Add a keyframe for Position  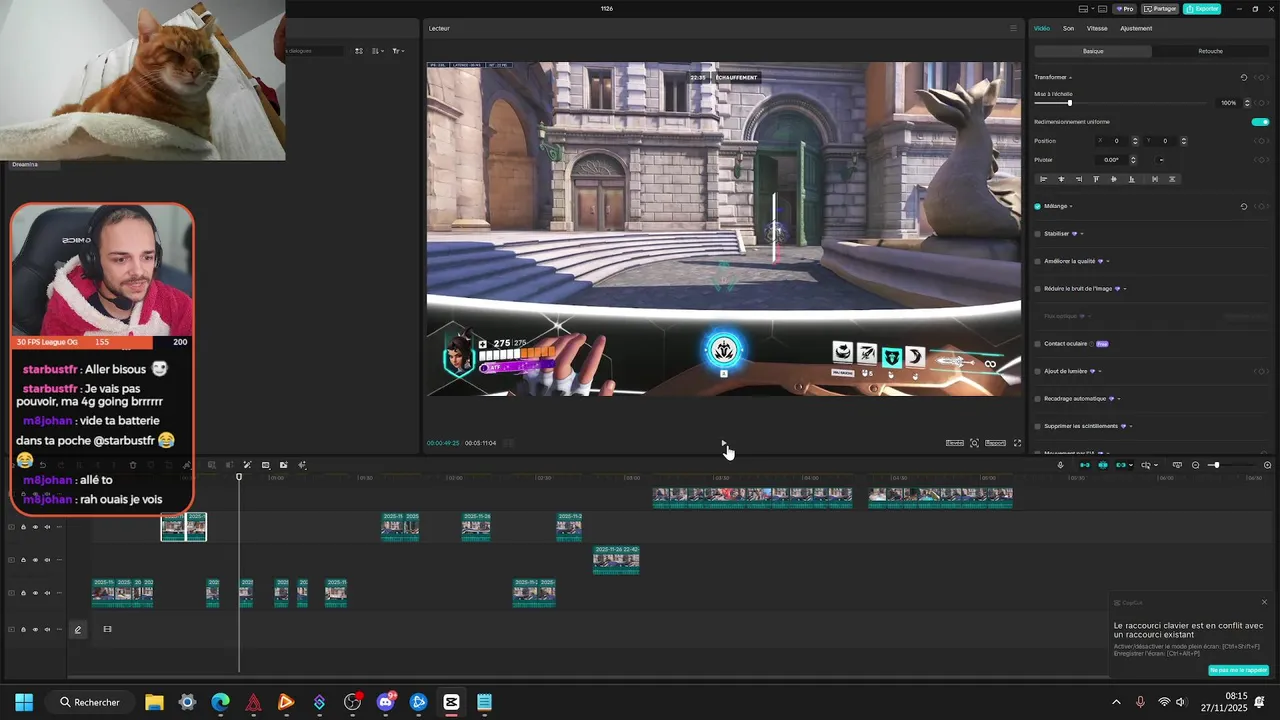pos(1261,141)
